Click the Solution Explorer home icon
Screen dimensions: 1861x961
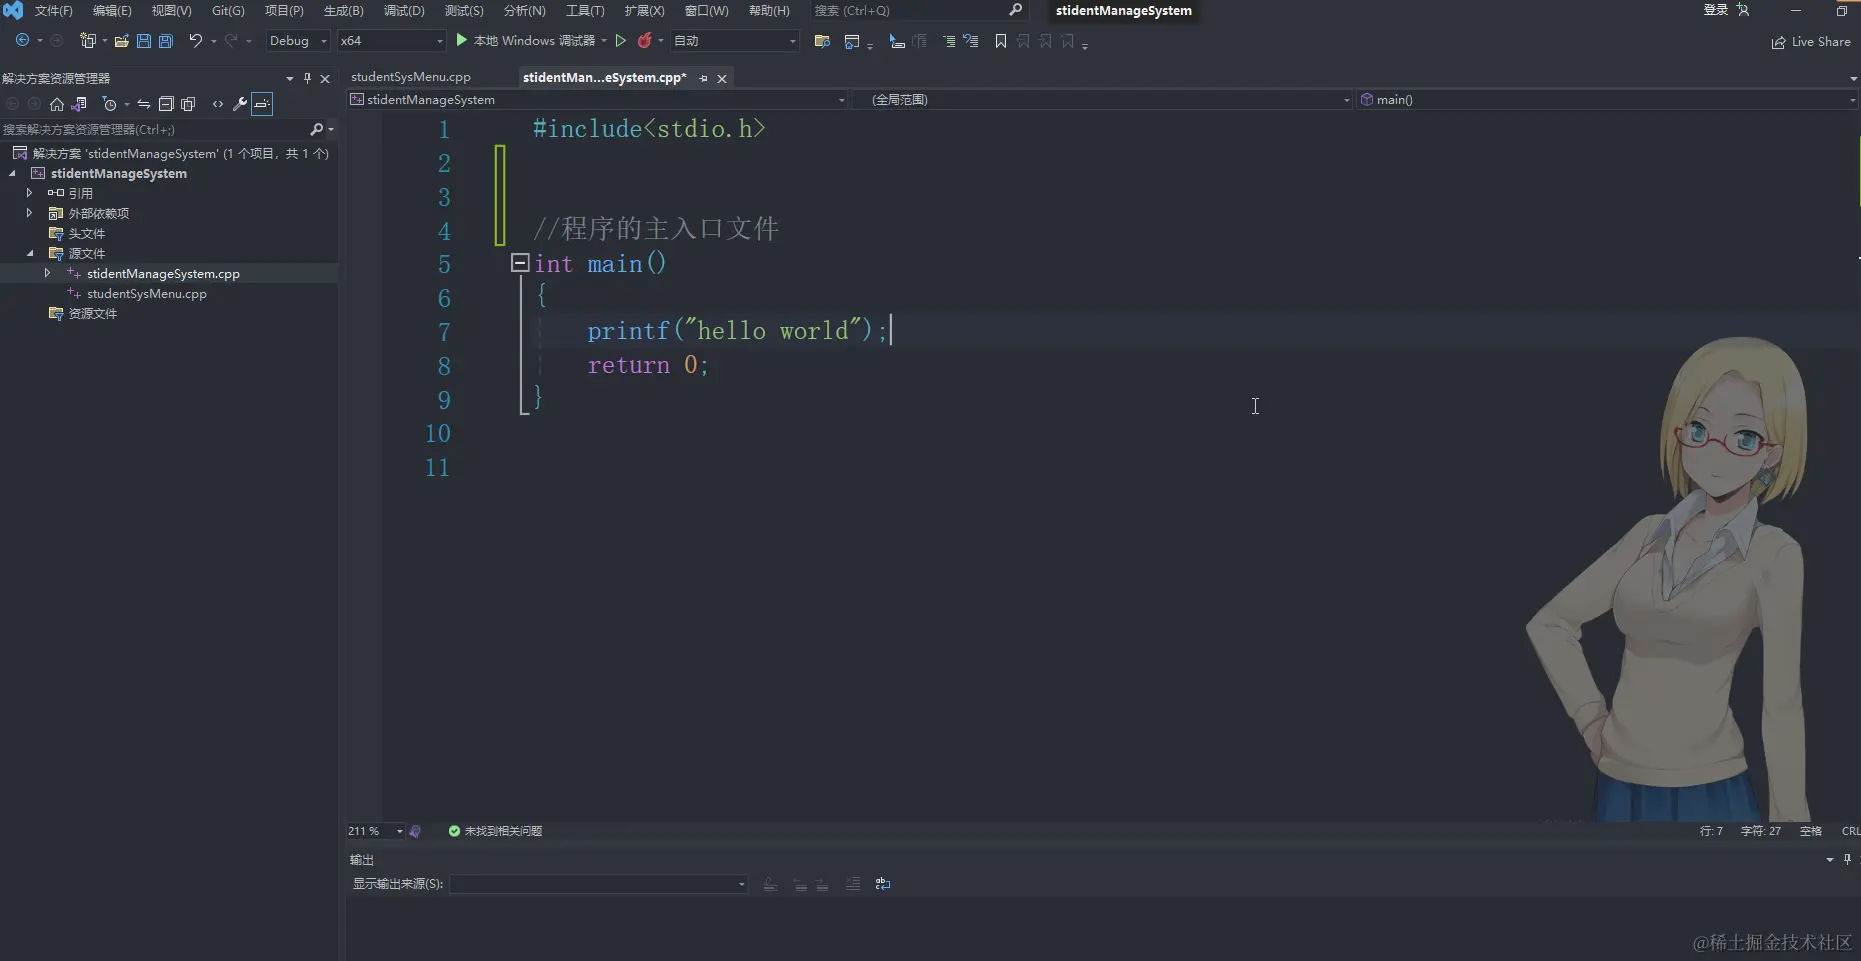[x=57, y=104]
